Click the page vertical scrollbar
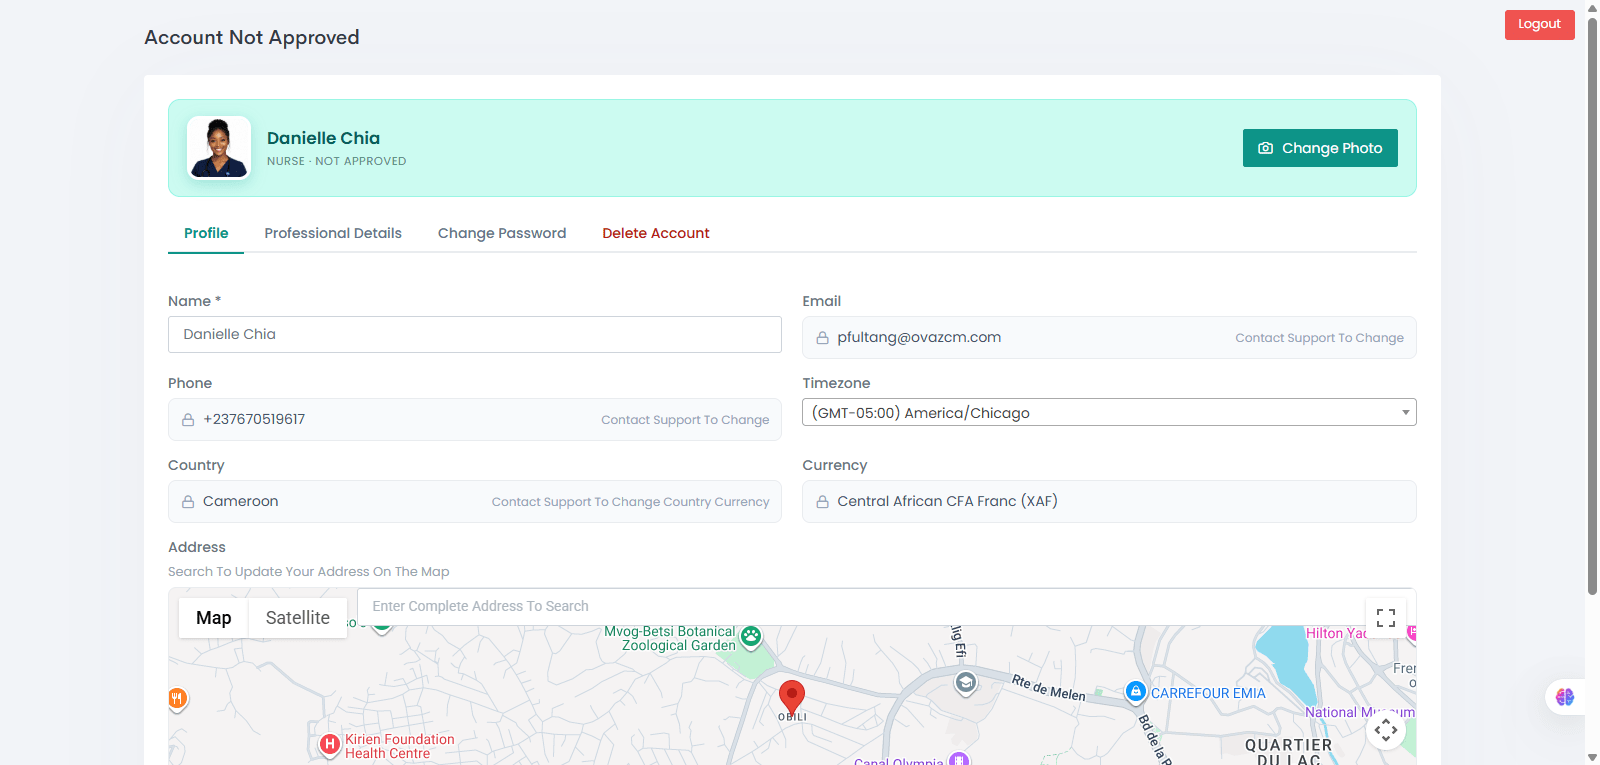The height and width of the screenshot is (765, 1600). coord(1592,305)
